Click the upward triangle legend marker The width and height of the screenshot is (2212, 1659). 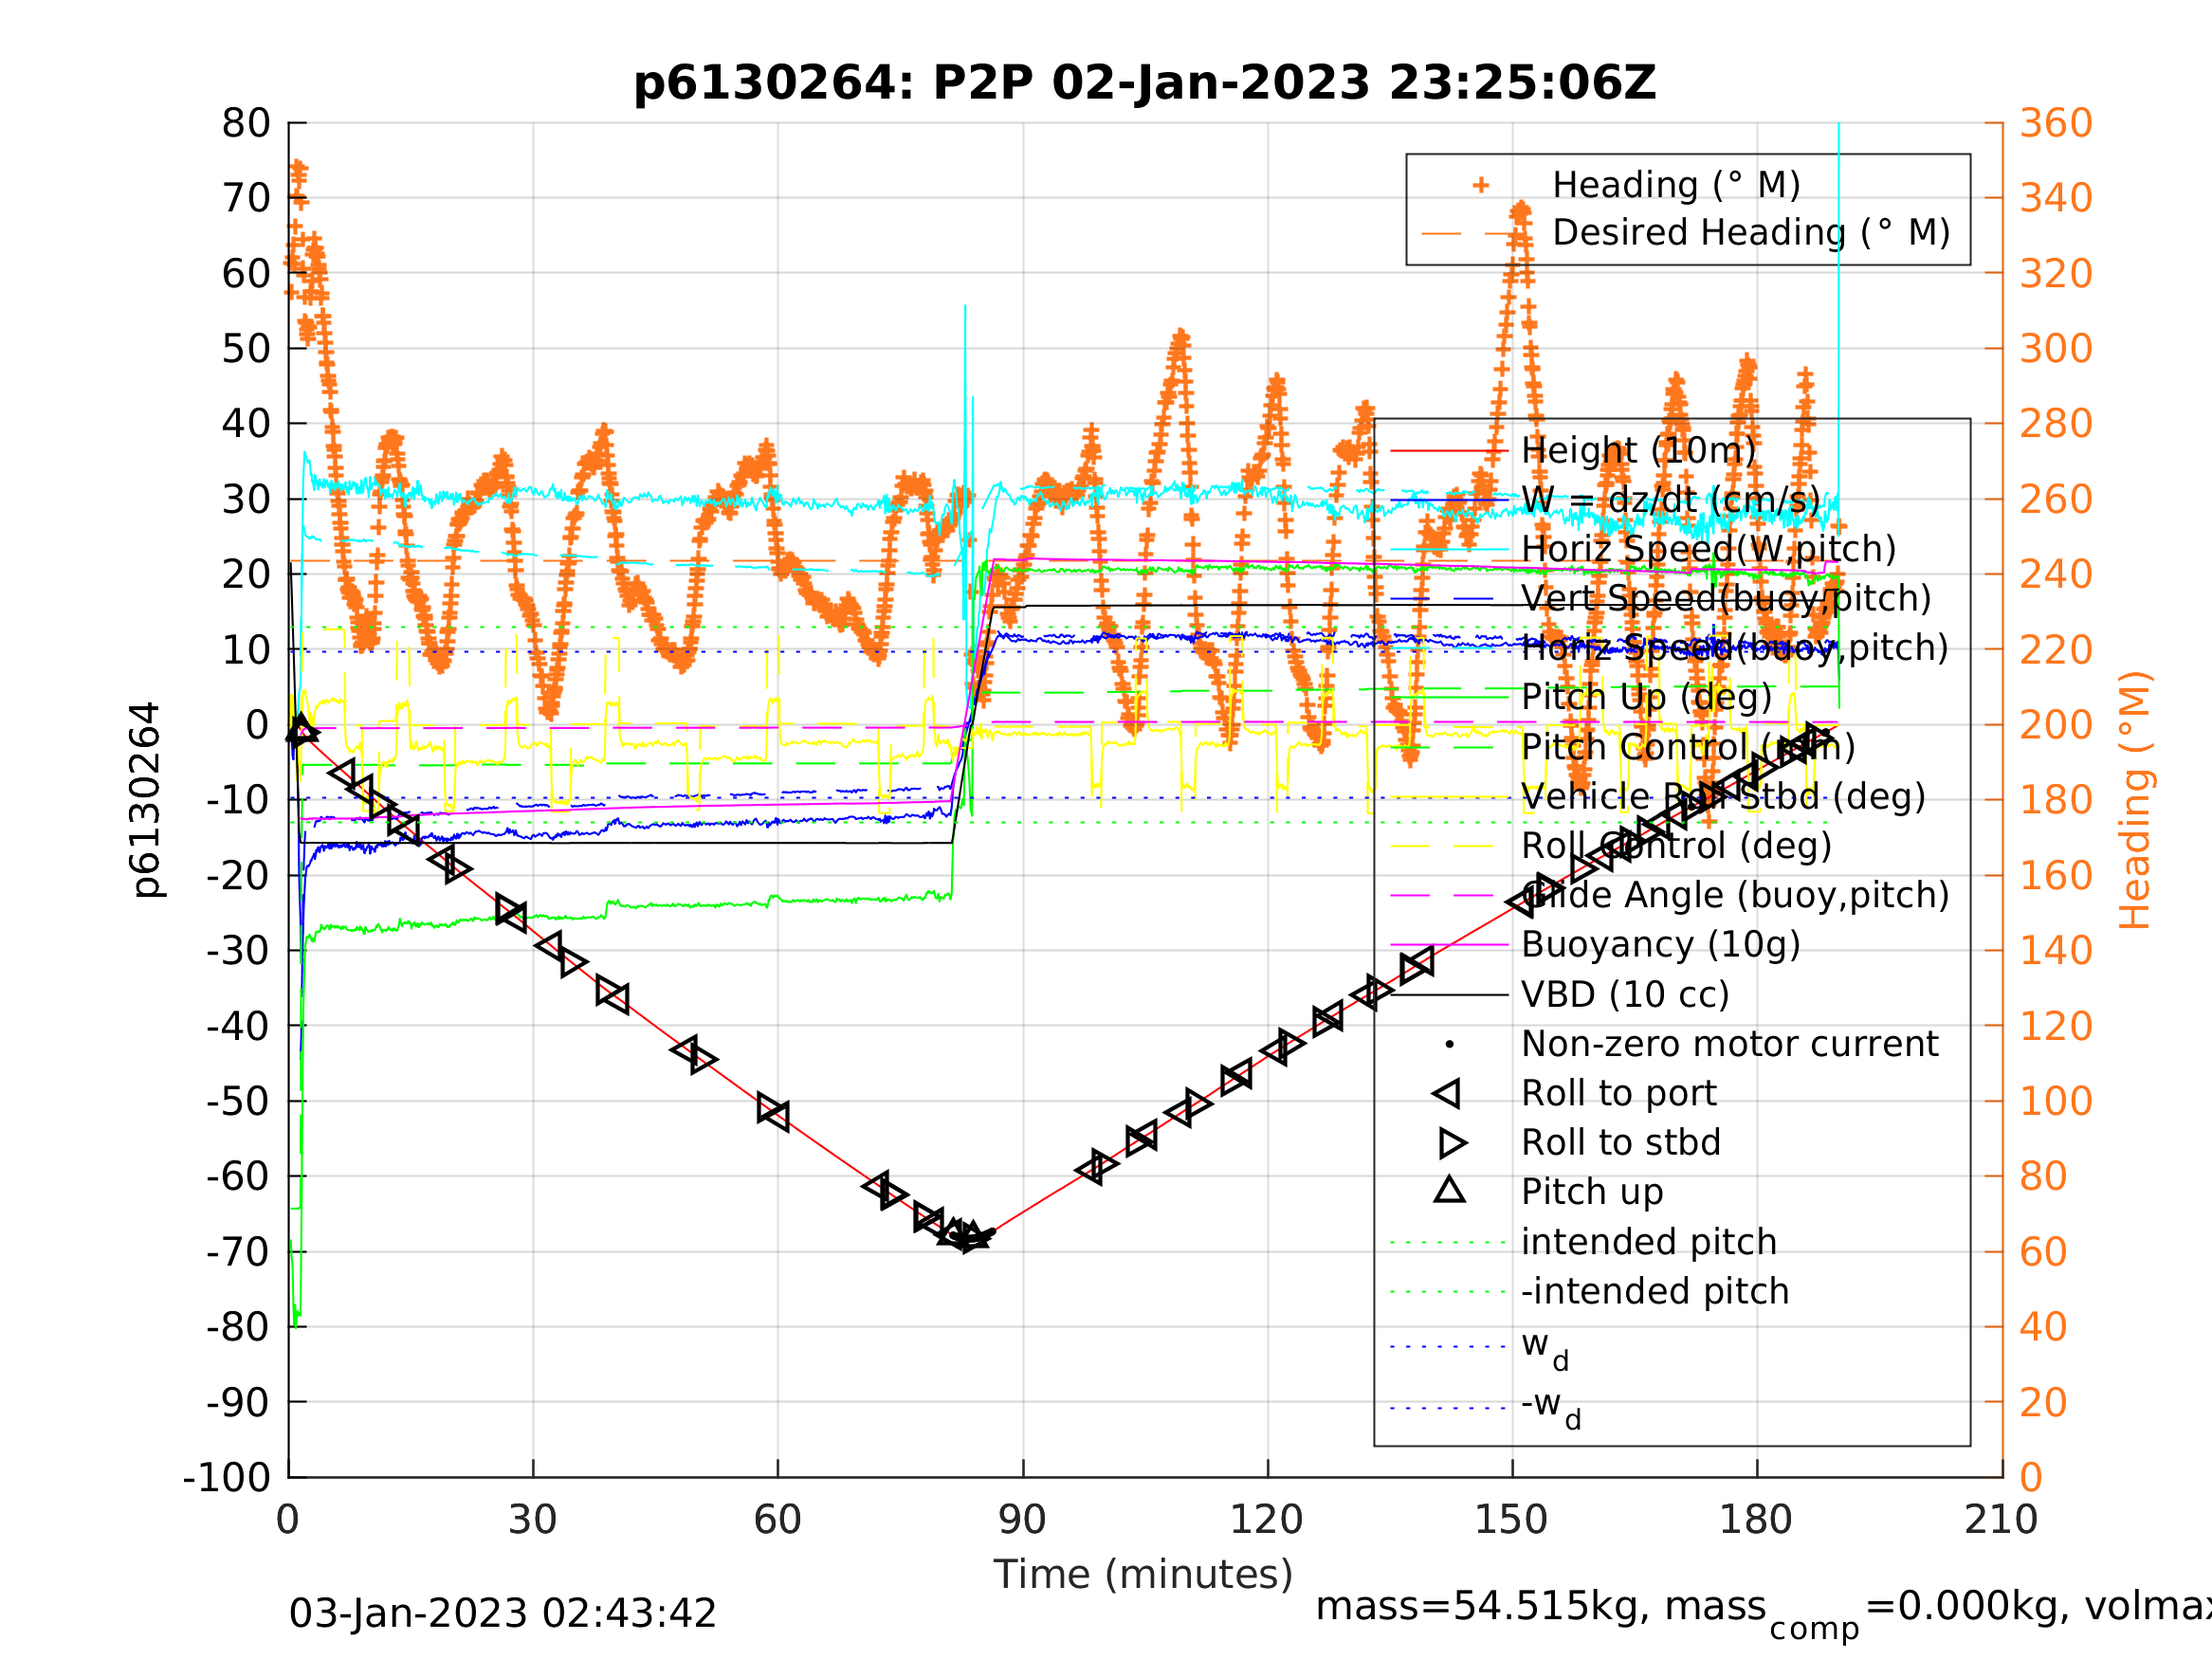point(1450,1189)
